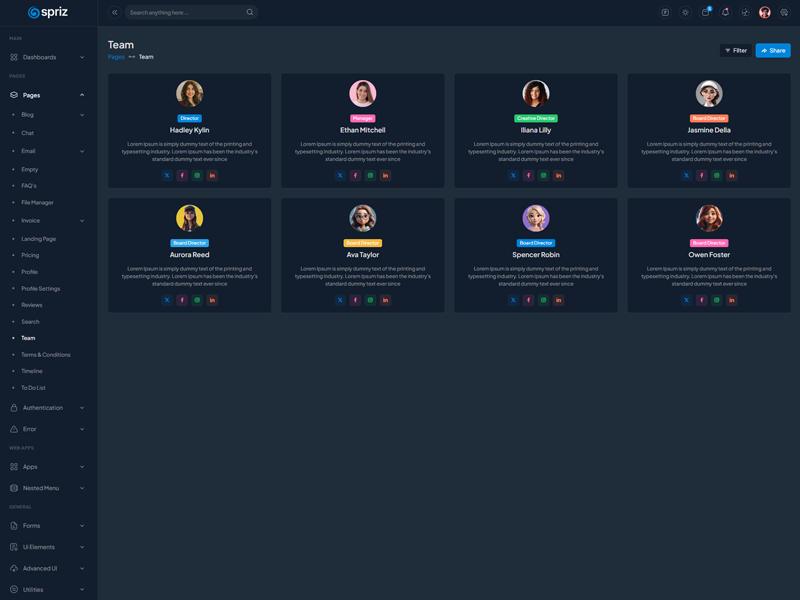Open user profile avatar in header

point(765,12)
